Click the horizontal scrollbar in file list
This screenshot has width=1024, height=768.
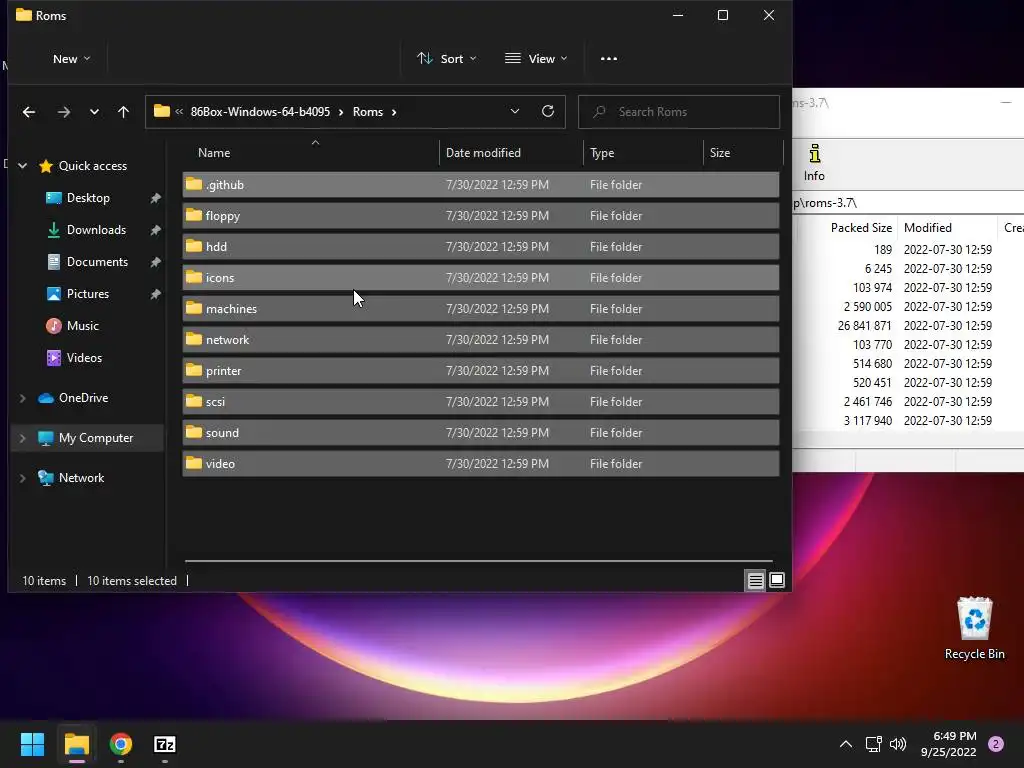(x=479, y=560)
